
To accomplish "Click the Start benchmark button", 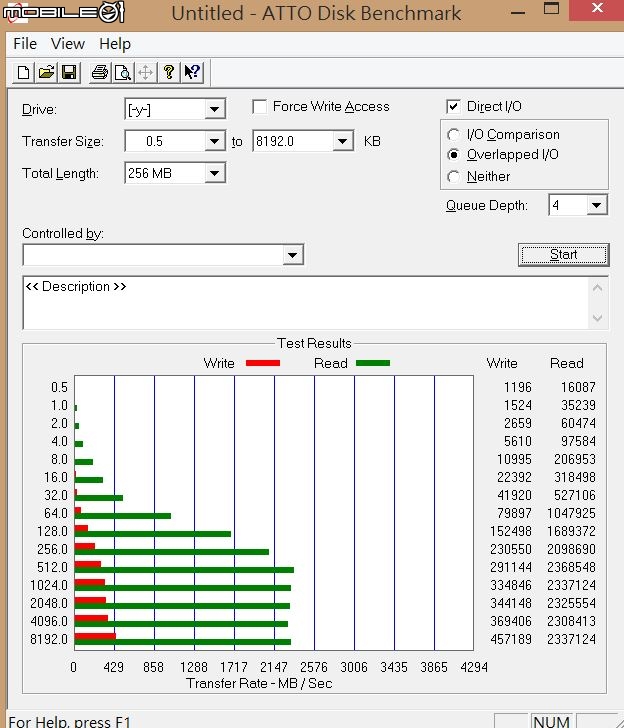I will point(564,254).
